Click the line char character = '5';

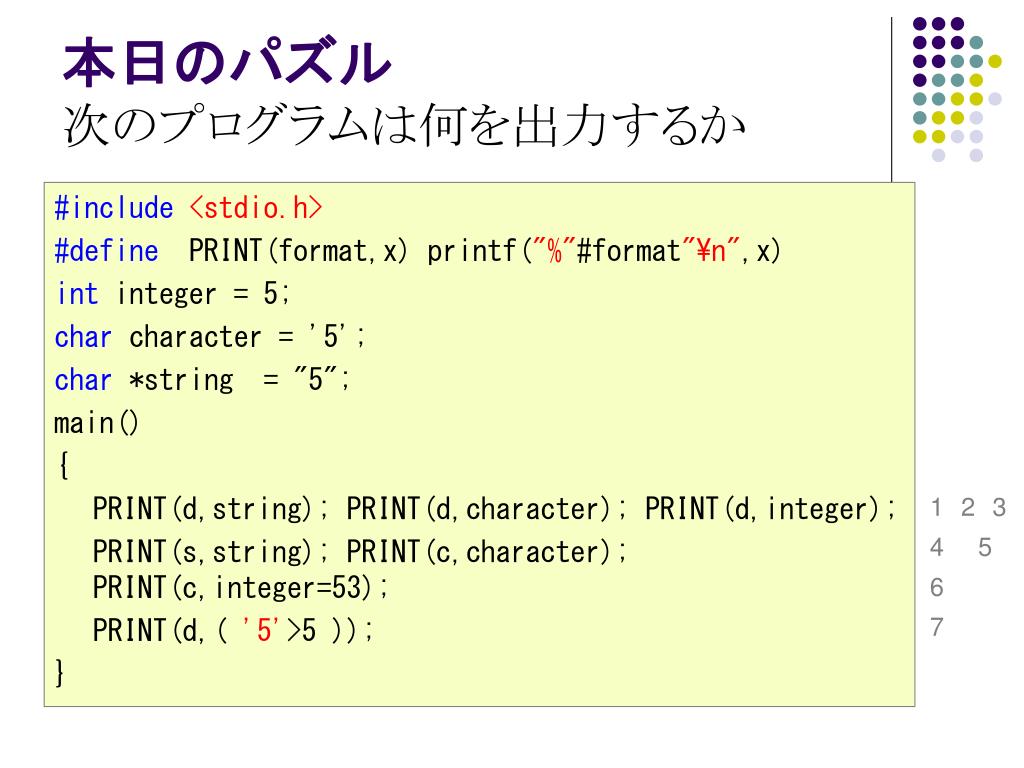coord(210,336)
